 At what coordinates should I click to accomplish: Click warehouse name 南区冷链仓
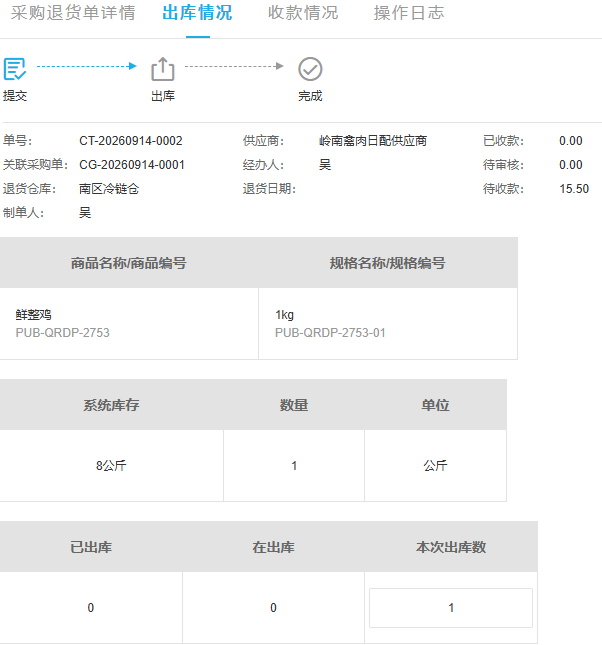[109, 188]
